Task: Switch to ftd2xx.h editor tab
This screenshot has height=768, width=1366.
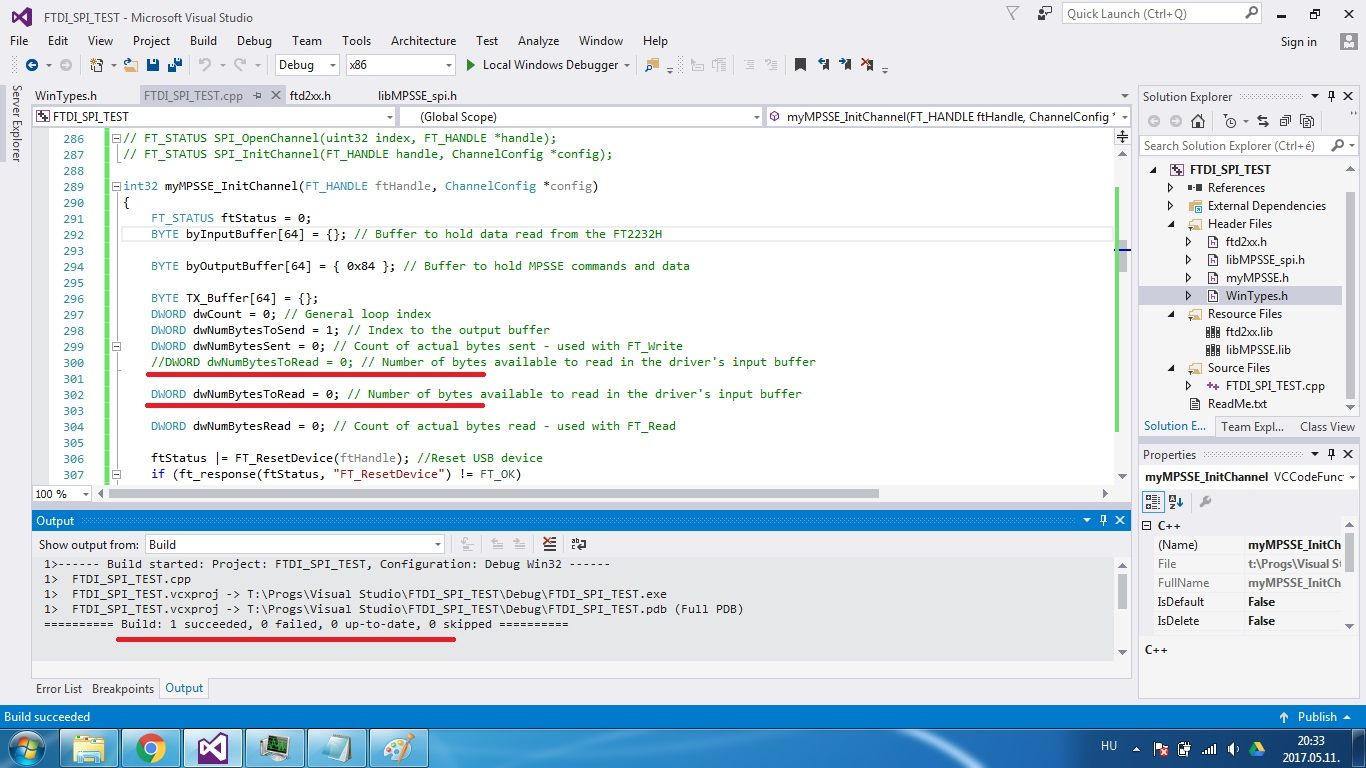Action: click(x=310, y=96)
